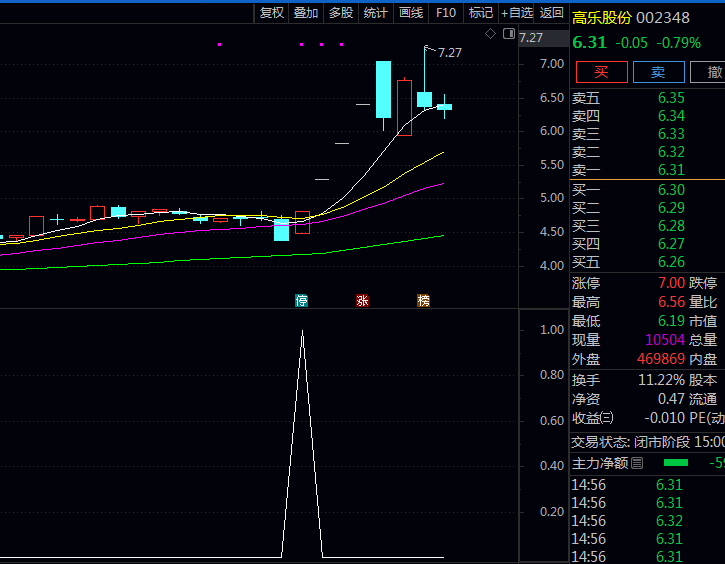The image size is (725, 564).
Task: Click the 复权 toolbar button
Action: (271, 13)
